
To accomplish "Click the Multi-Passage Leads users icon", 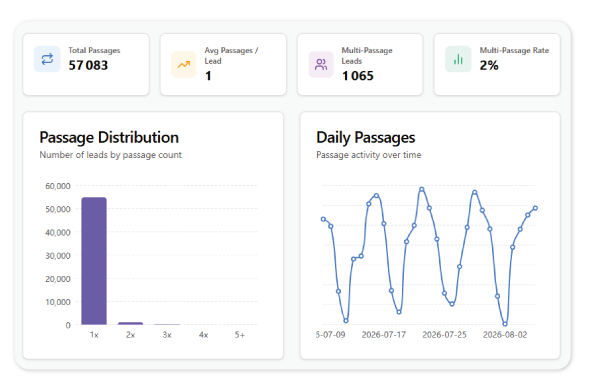I will coord(321,64).
